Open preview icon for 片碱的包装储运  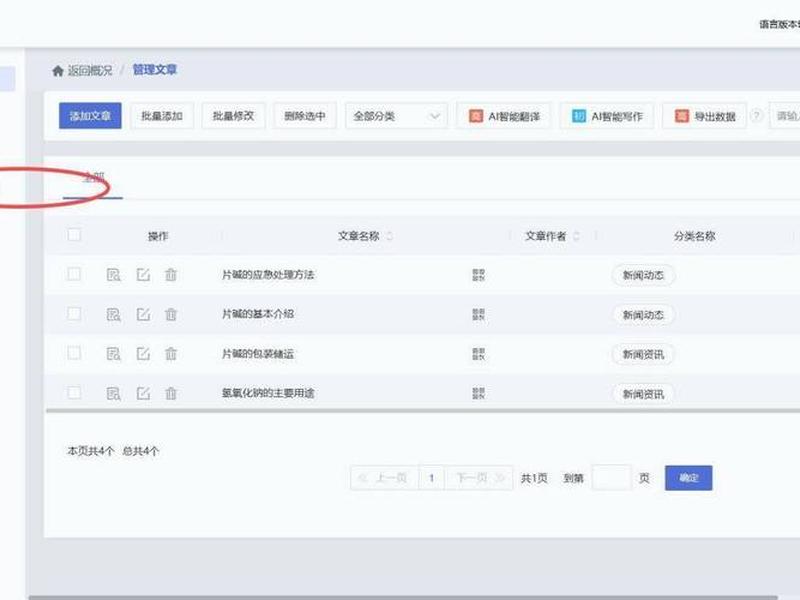pyautogui.click(x=113, y=354)
